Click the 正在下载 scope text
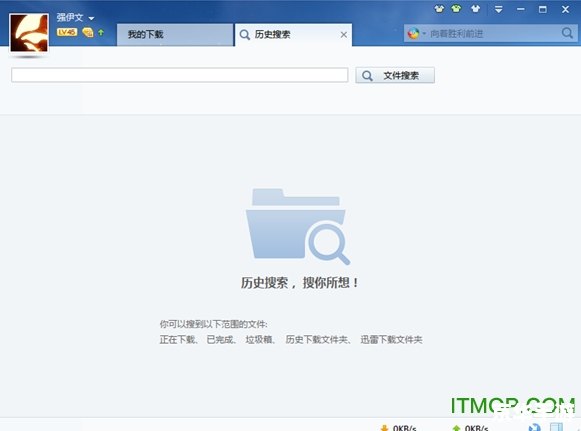This screenshot has width=581, height=431. (x=177, y=339)
